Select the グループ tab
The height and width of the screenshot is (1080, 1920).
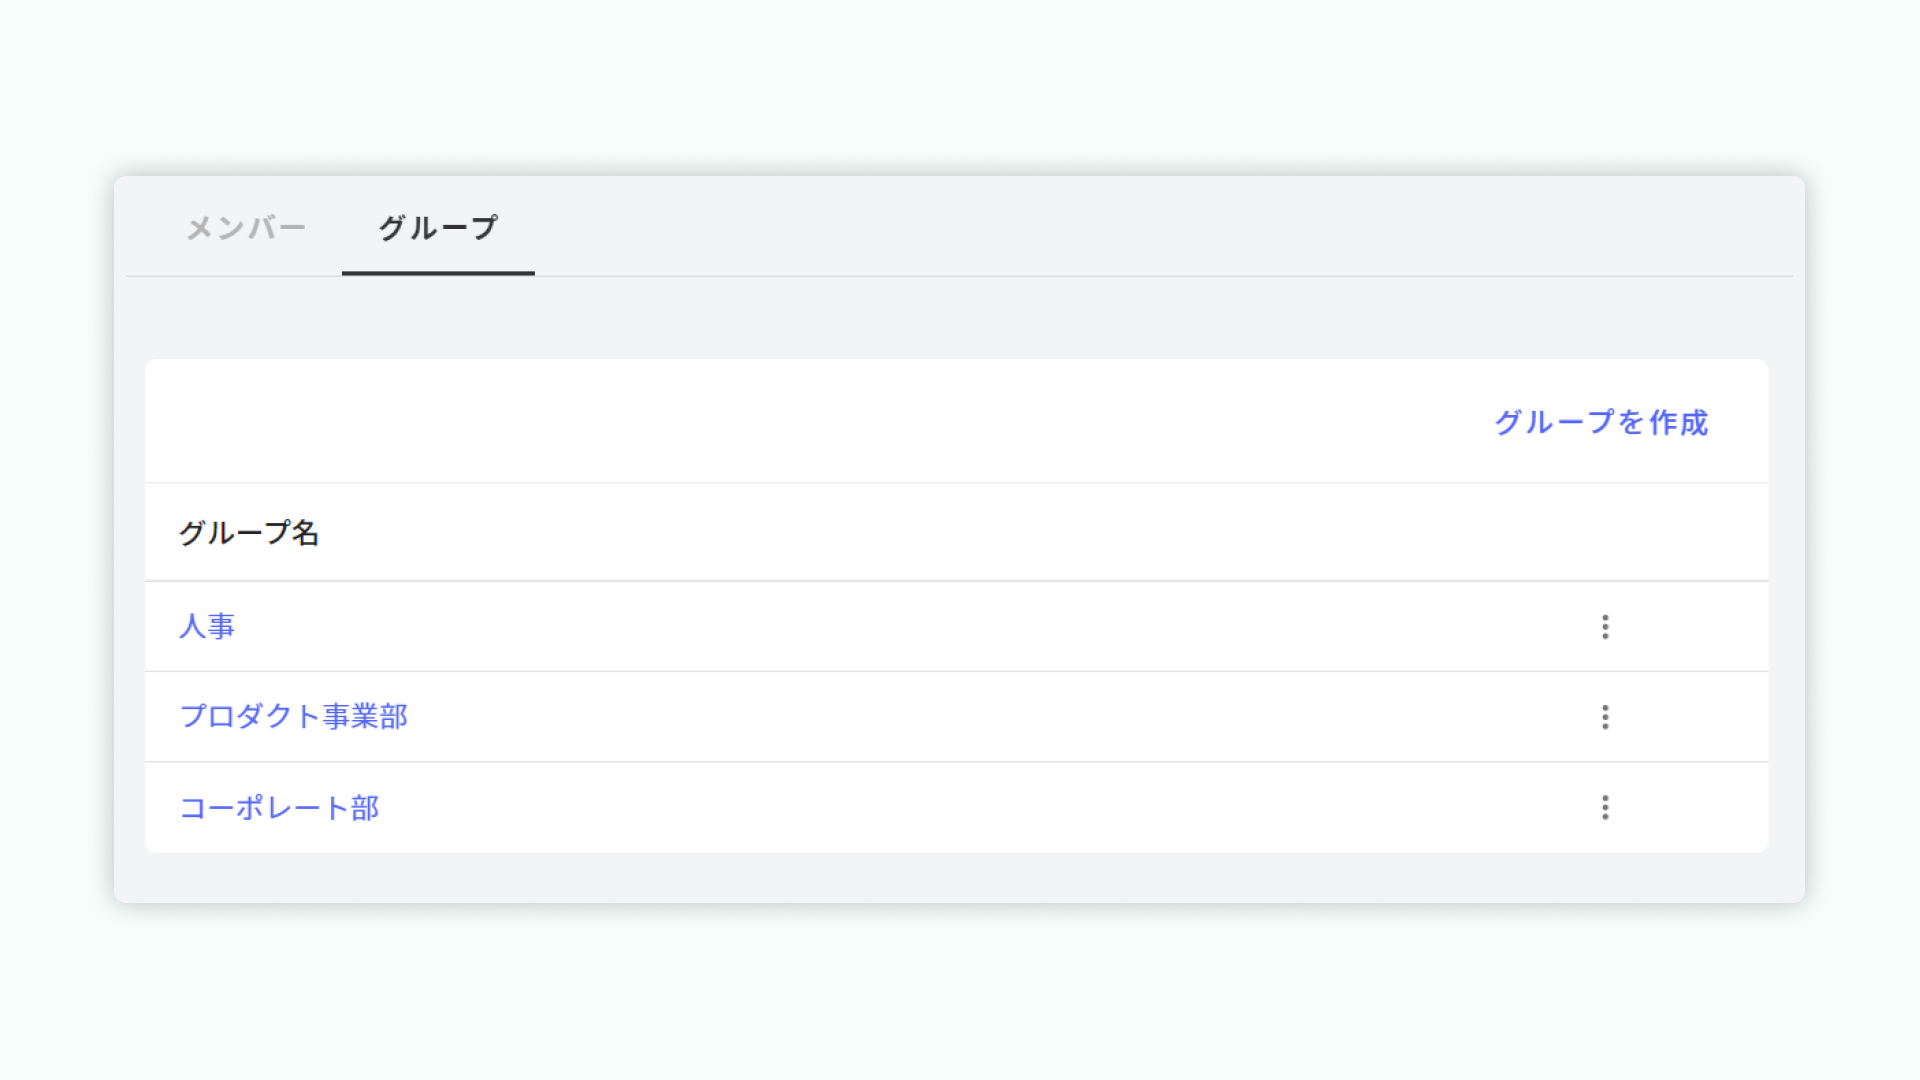[x=438, y=227]
